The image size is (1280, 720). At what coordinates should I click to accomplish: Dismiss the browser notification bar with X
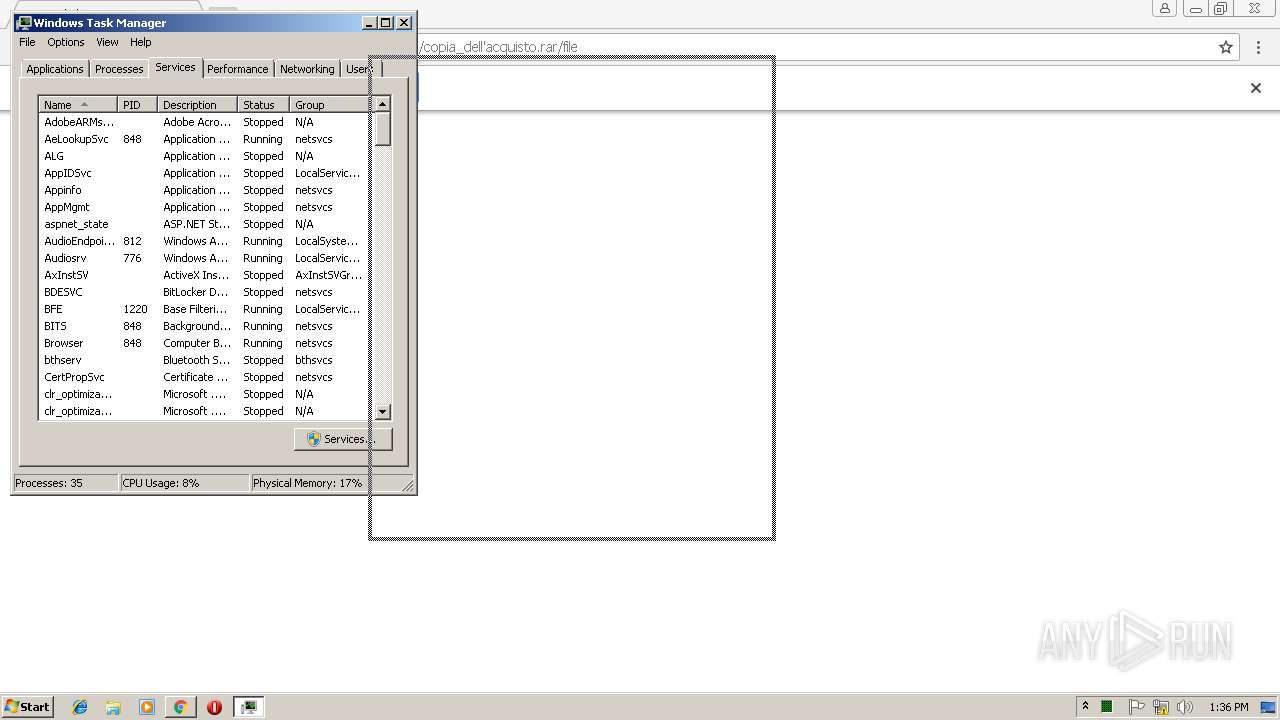click(1256, 88)
